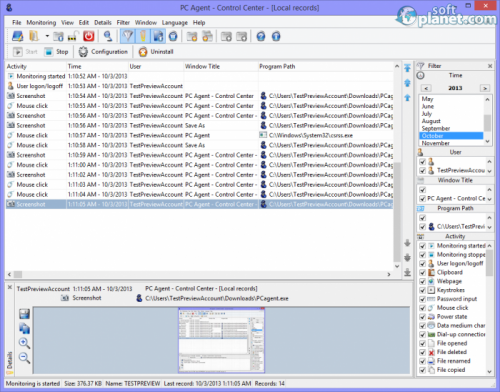Image resolution: width=500 pixels, height=392 pixels.
Task: Zoom out of the screenshot preview
Action: tap(24, 358)
